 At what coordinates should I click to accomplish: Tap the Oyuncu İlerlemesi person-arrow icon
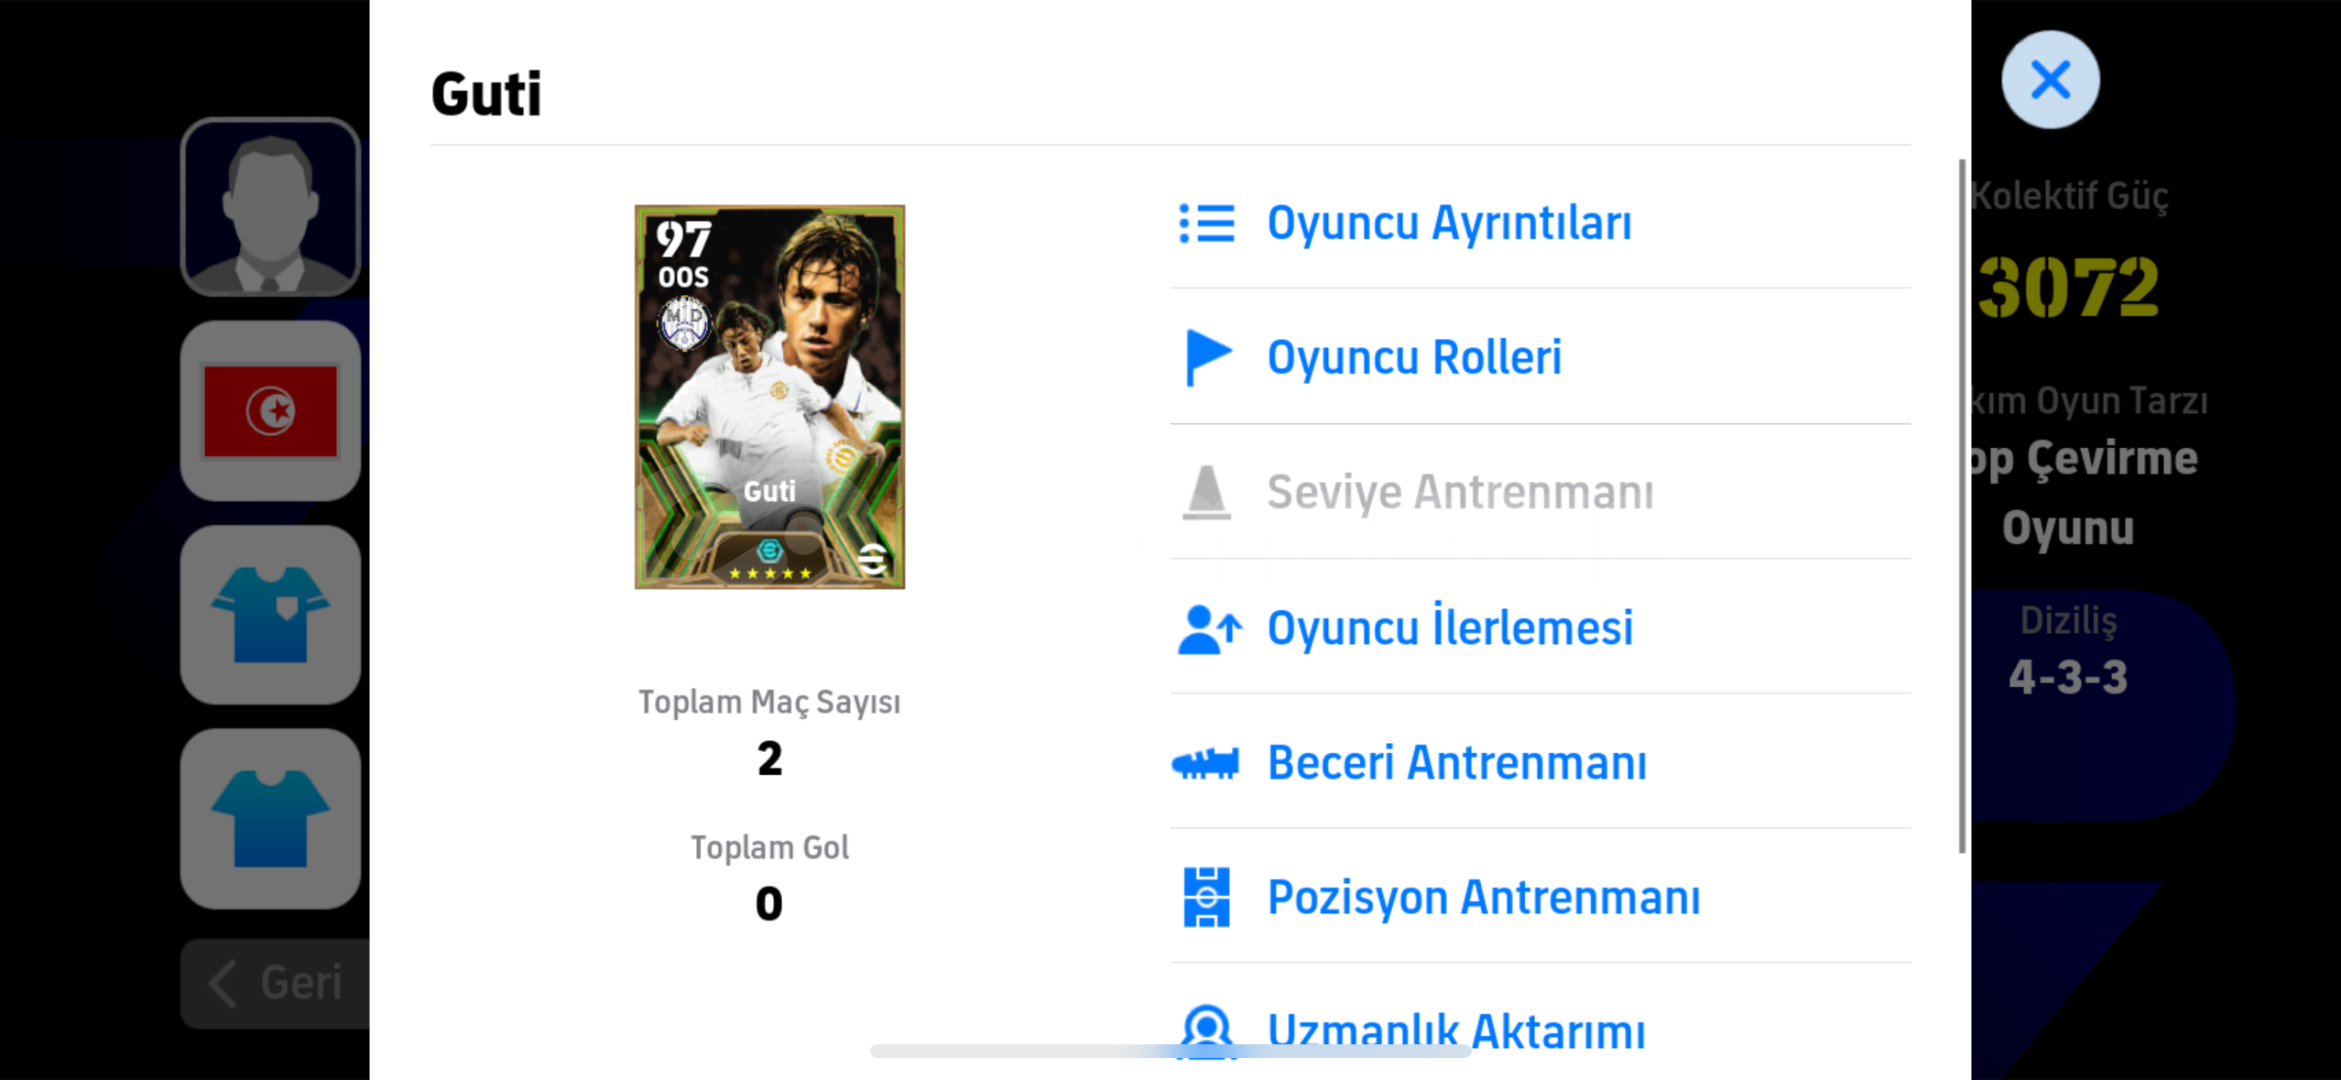click(1209, 629)
